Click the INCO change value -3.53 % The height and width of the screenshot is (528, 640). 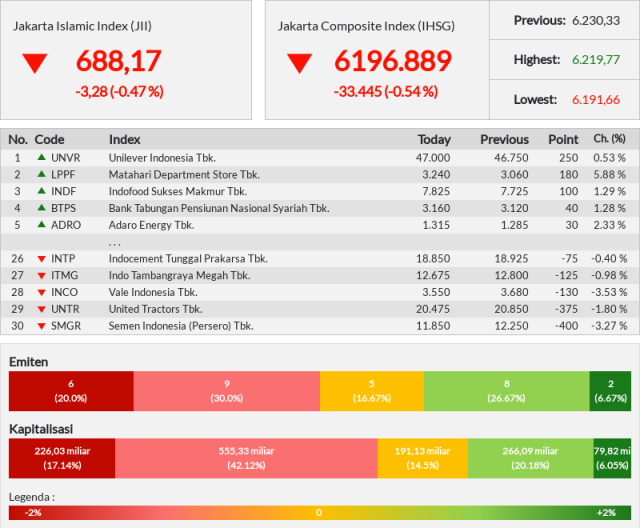(609, 292)
